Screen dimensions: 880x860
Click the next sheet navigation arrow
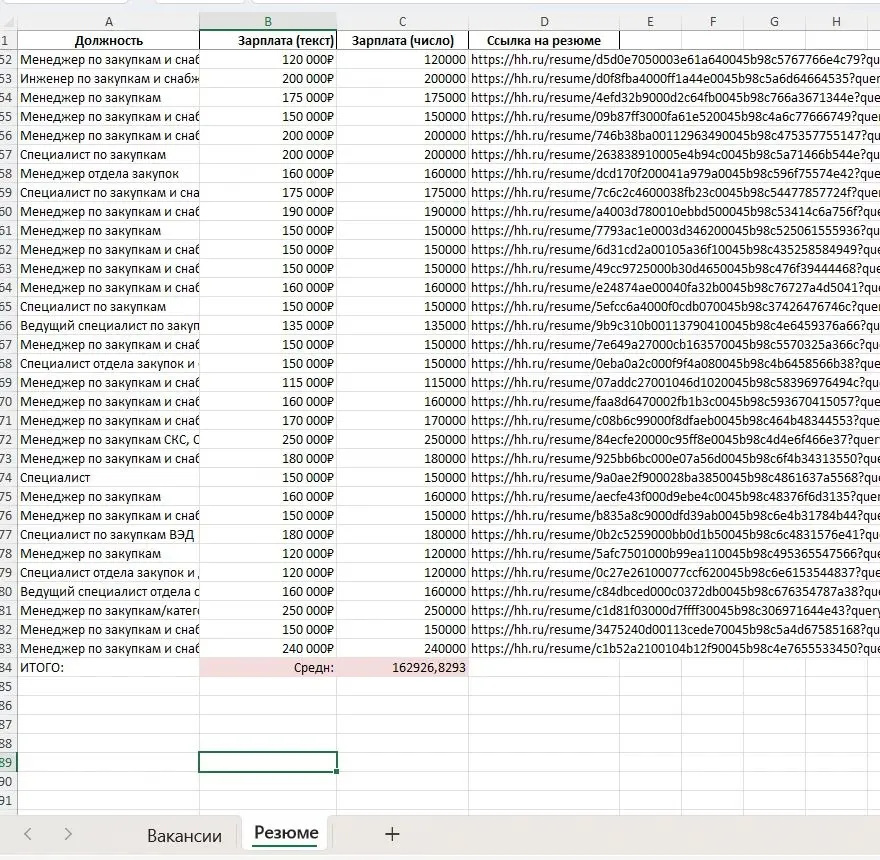pos(68,834)
